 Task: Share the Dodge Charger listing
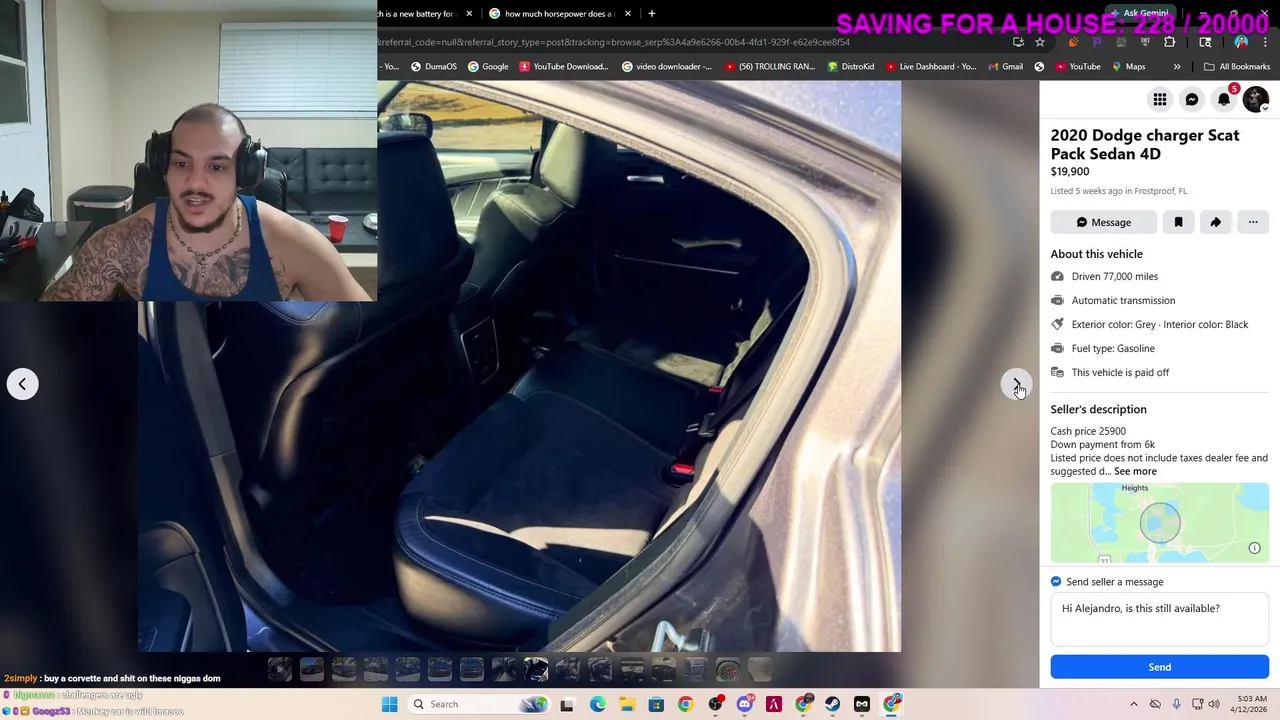coord(1215,222)
